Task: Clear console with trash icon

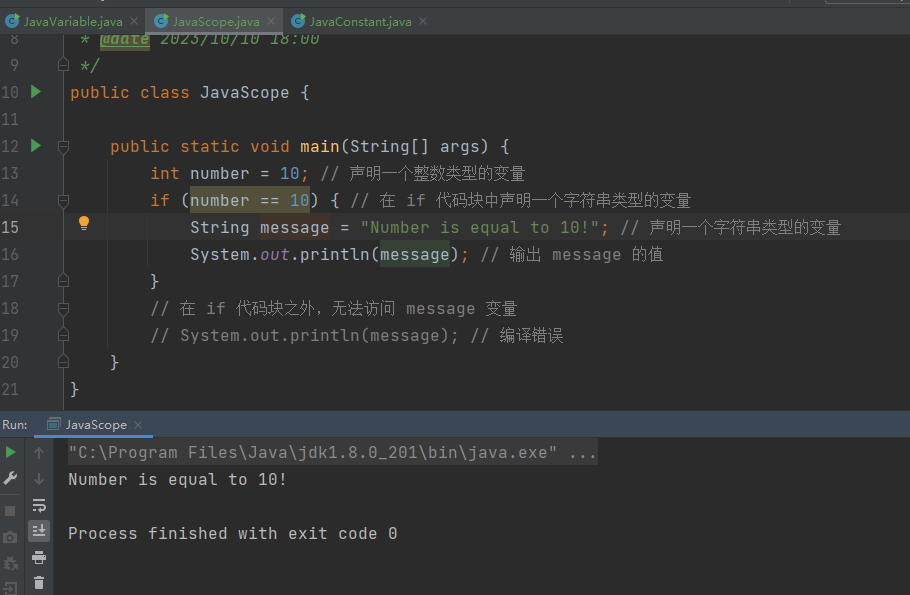Action: [x=39, y=583]
